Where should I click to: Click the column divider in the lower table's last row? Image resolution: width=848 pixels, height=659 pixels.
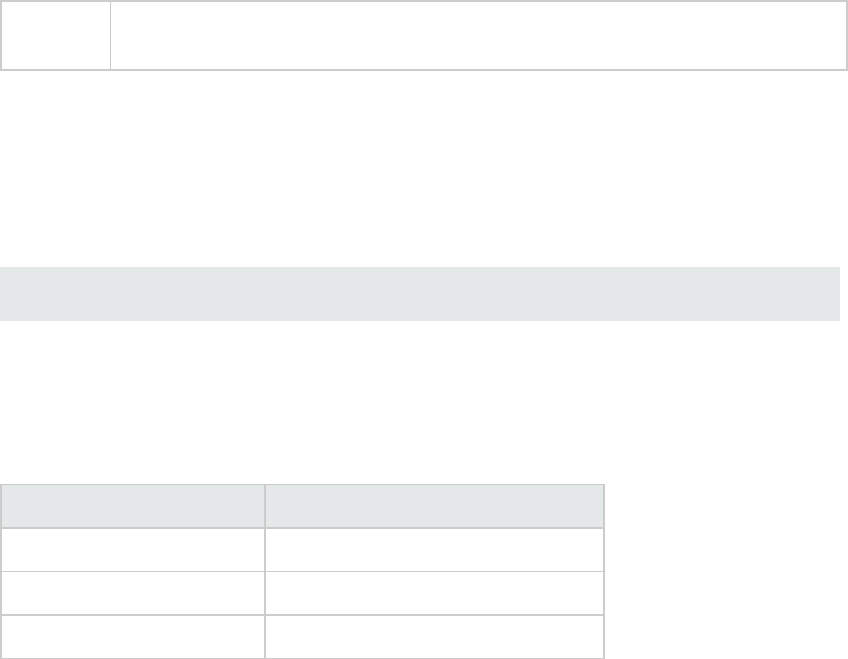tap(265, 636)
